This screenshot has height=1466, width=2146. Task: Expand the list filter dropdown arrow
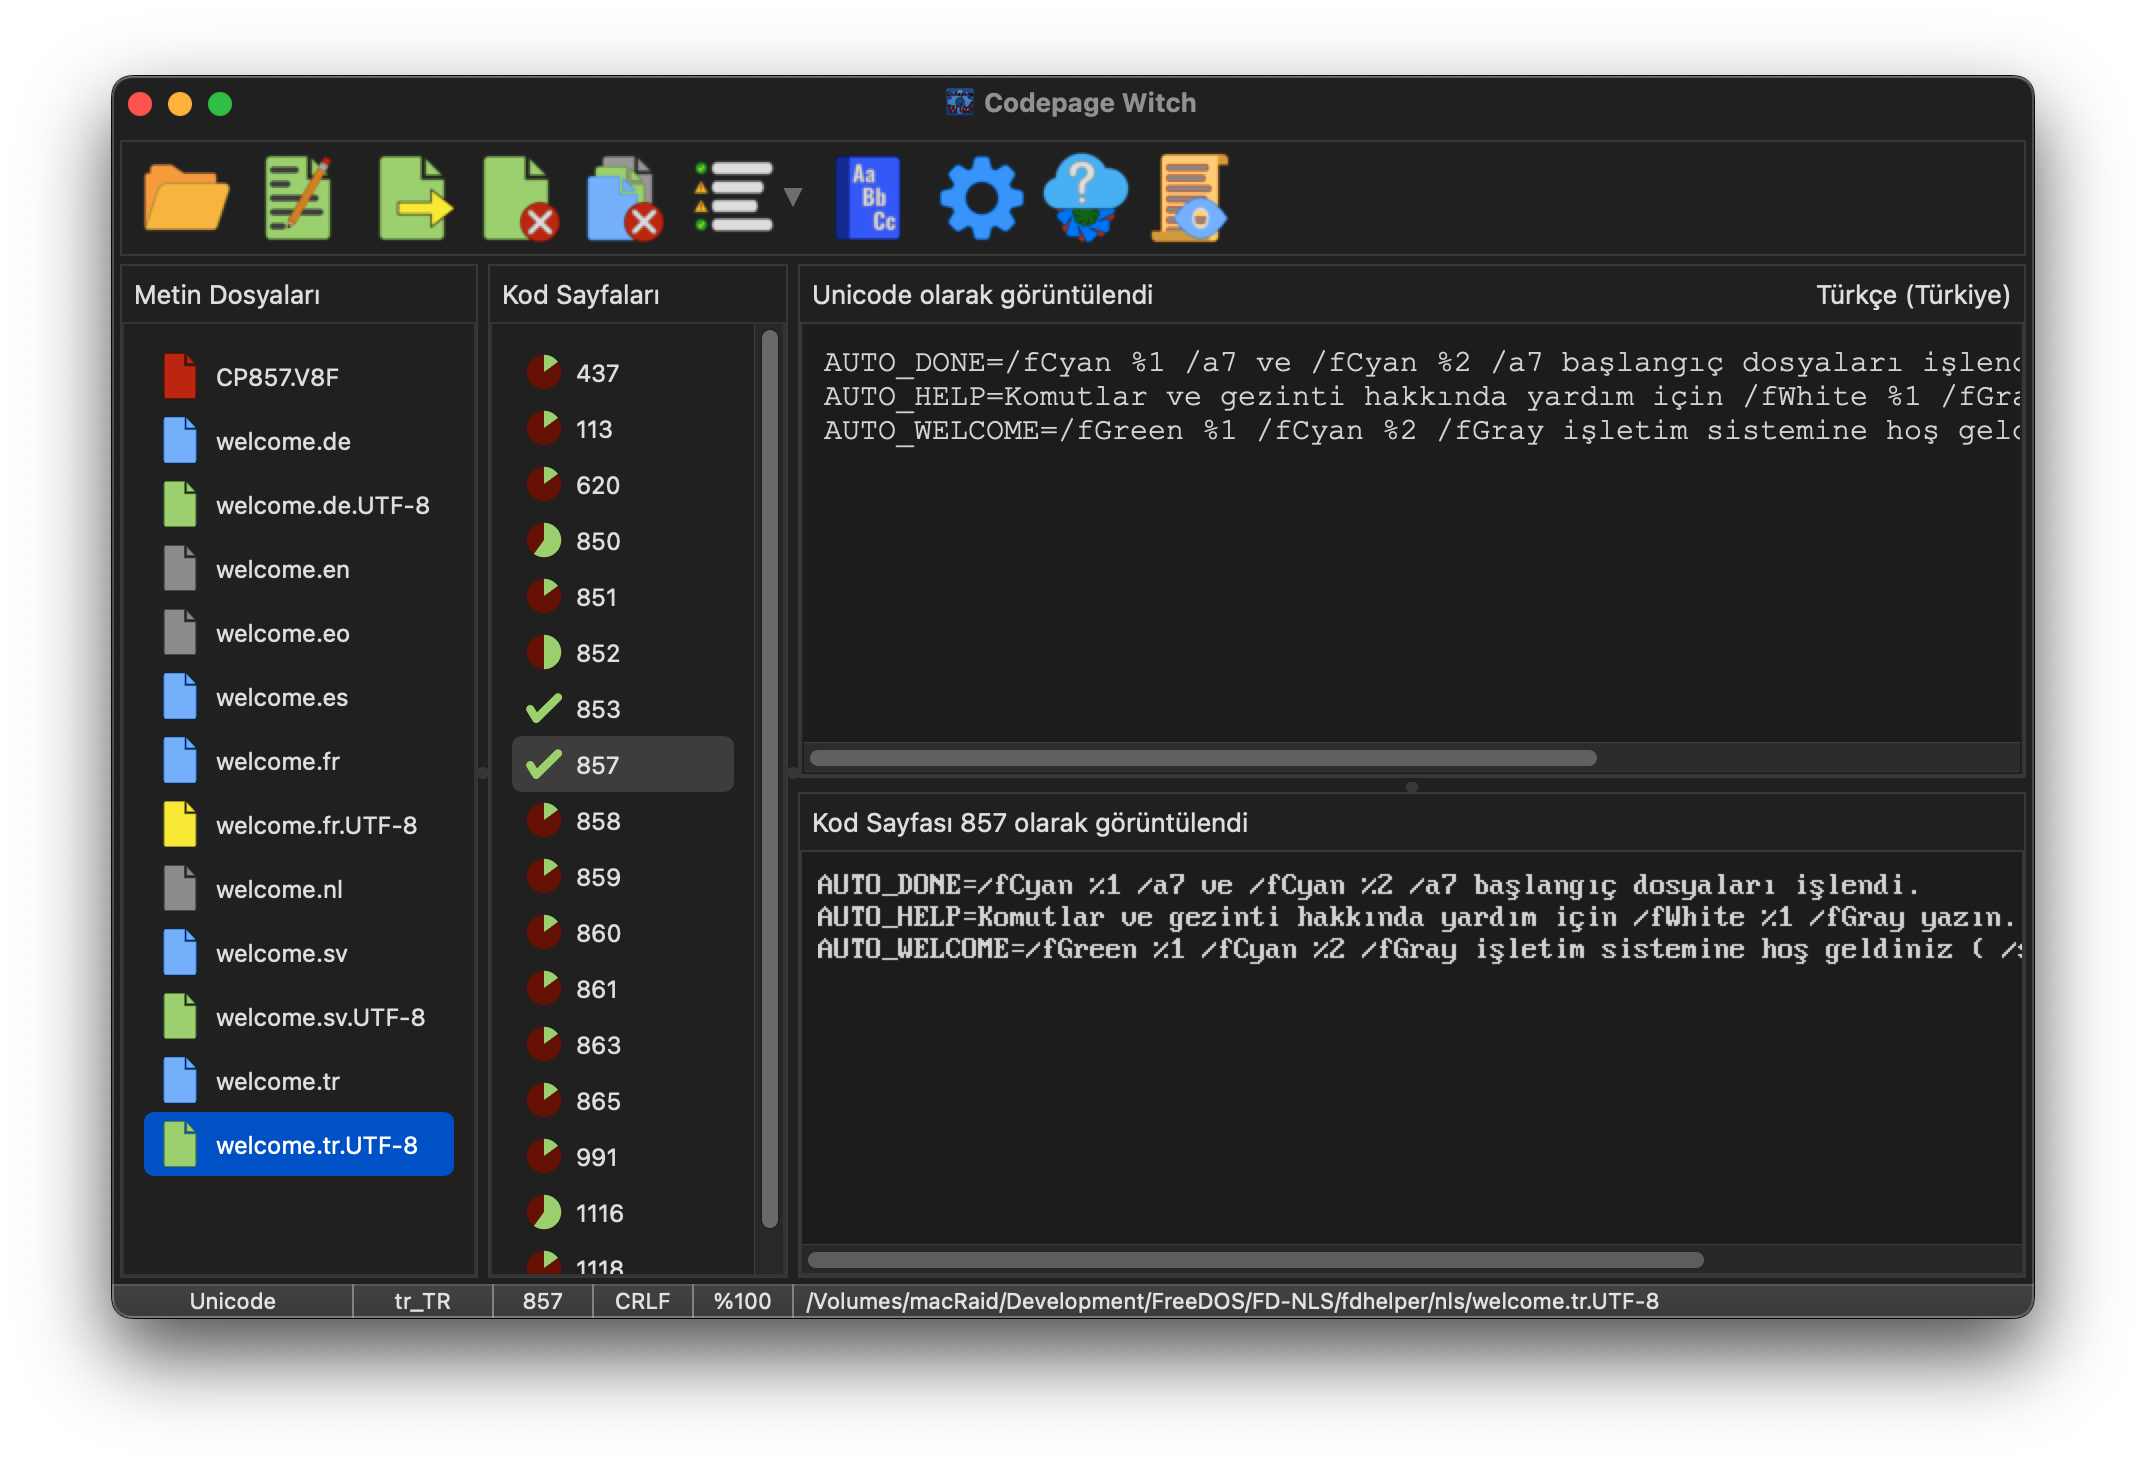[x=793, y=197]
